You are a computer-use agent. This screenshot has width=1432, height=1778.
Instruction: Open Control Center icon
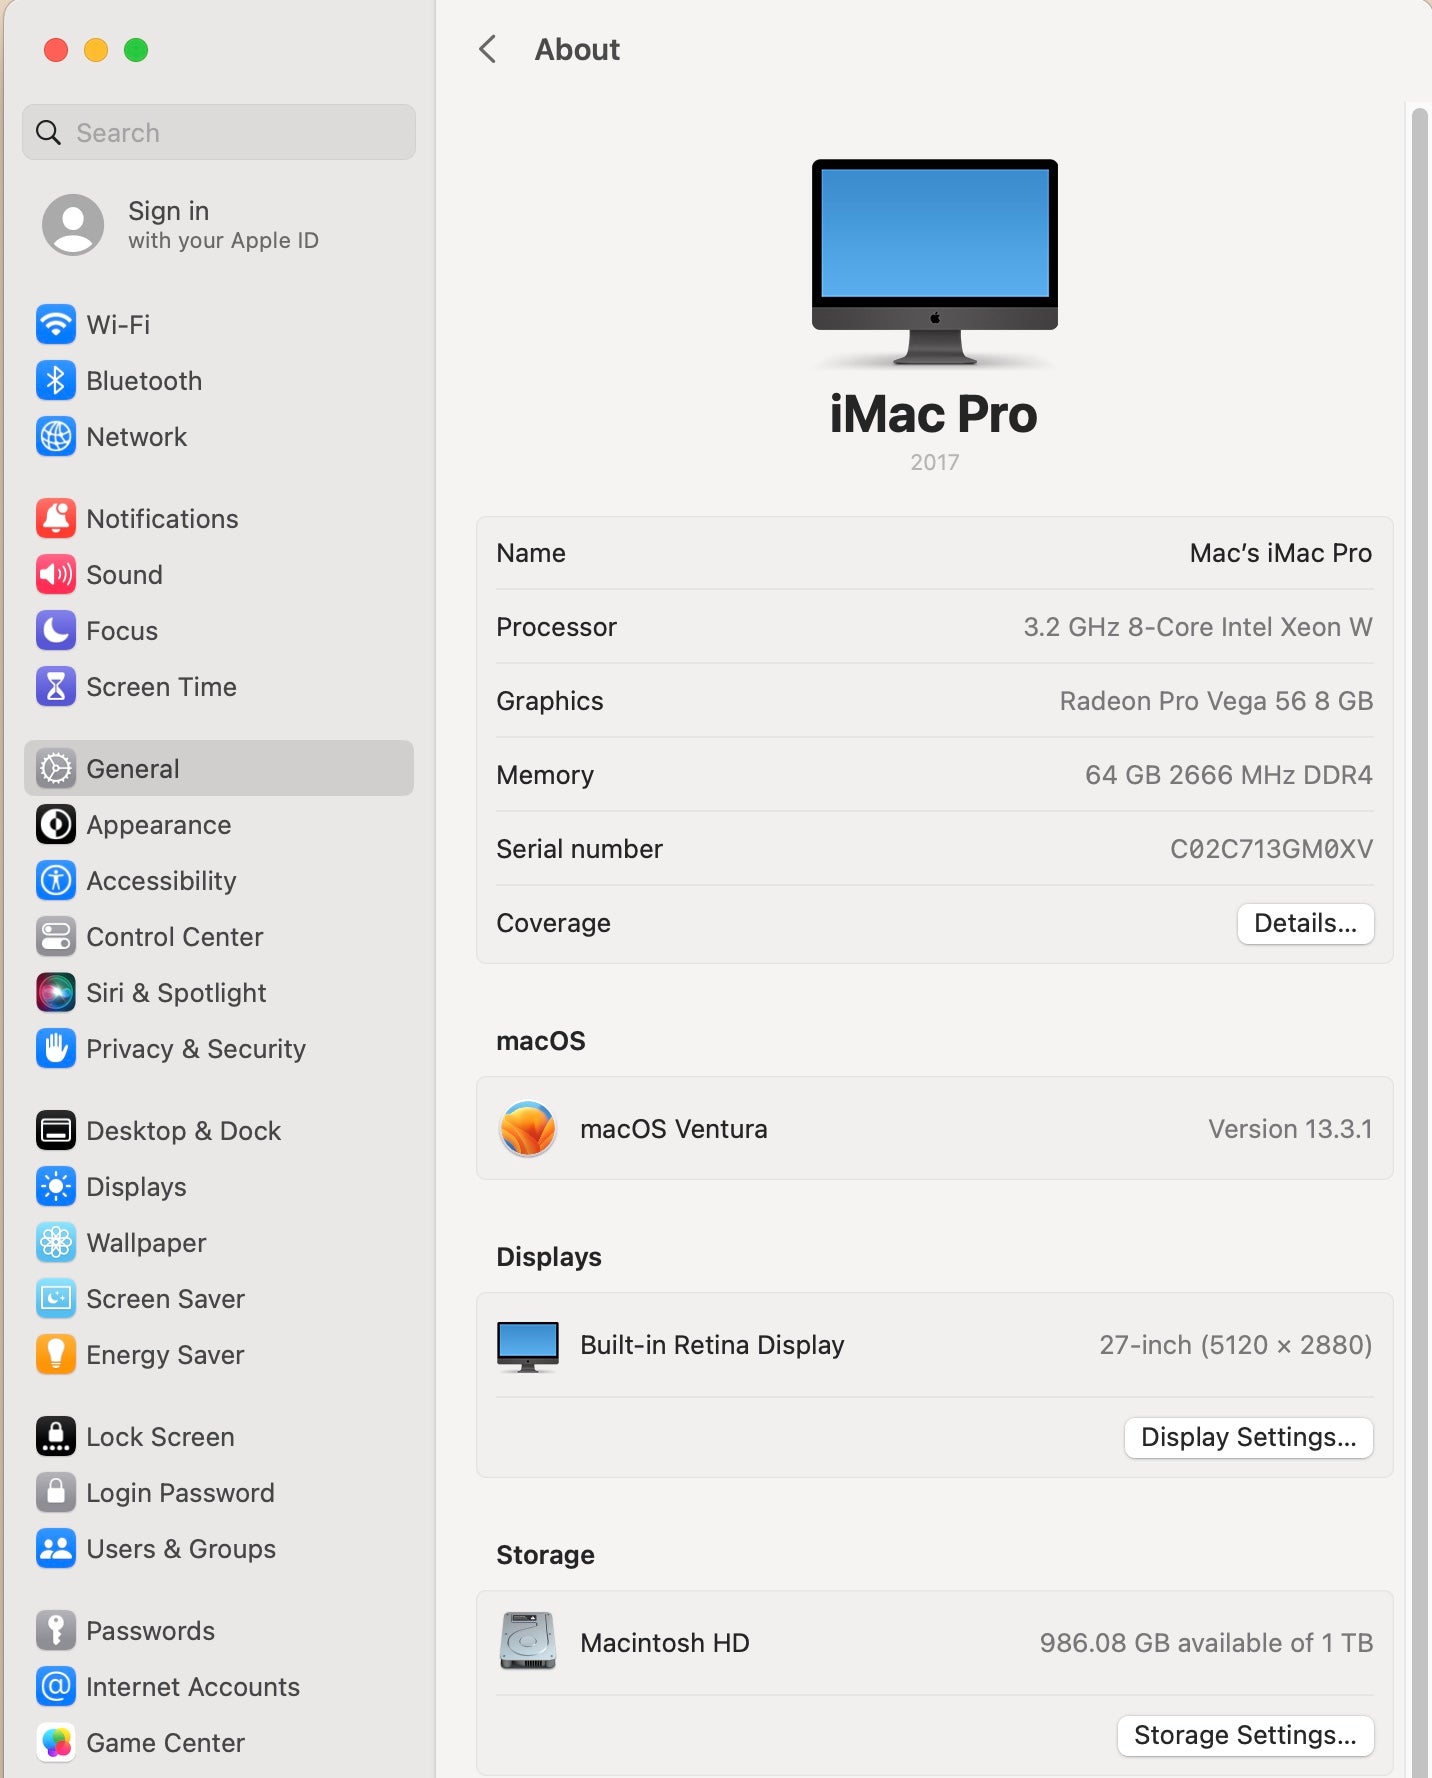coord(56,936)
